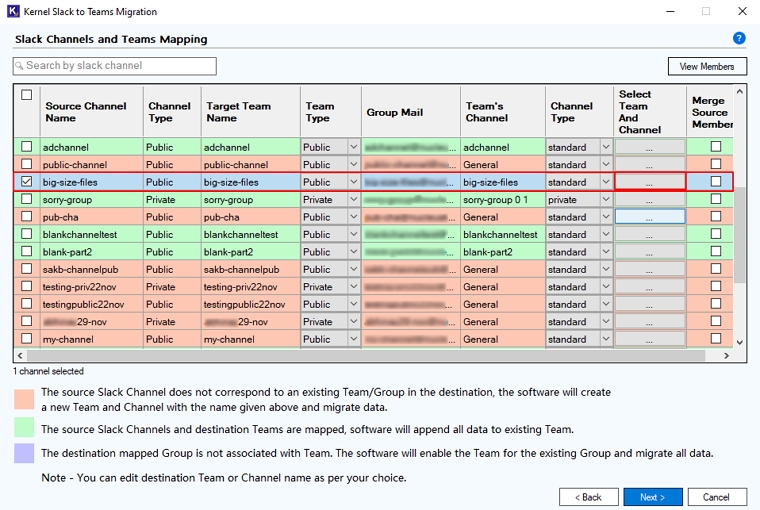Image resolution: width=760 pixels, height=510 pixels.
Task: Check the sorry-group row checkbox
Action: point(27,199)
